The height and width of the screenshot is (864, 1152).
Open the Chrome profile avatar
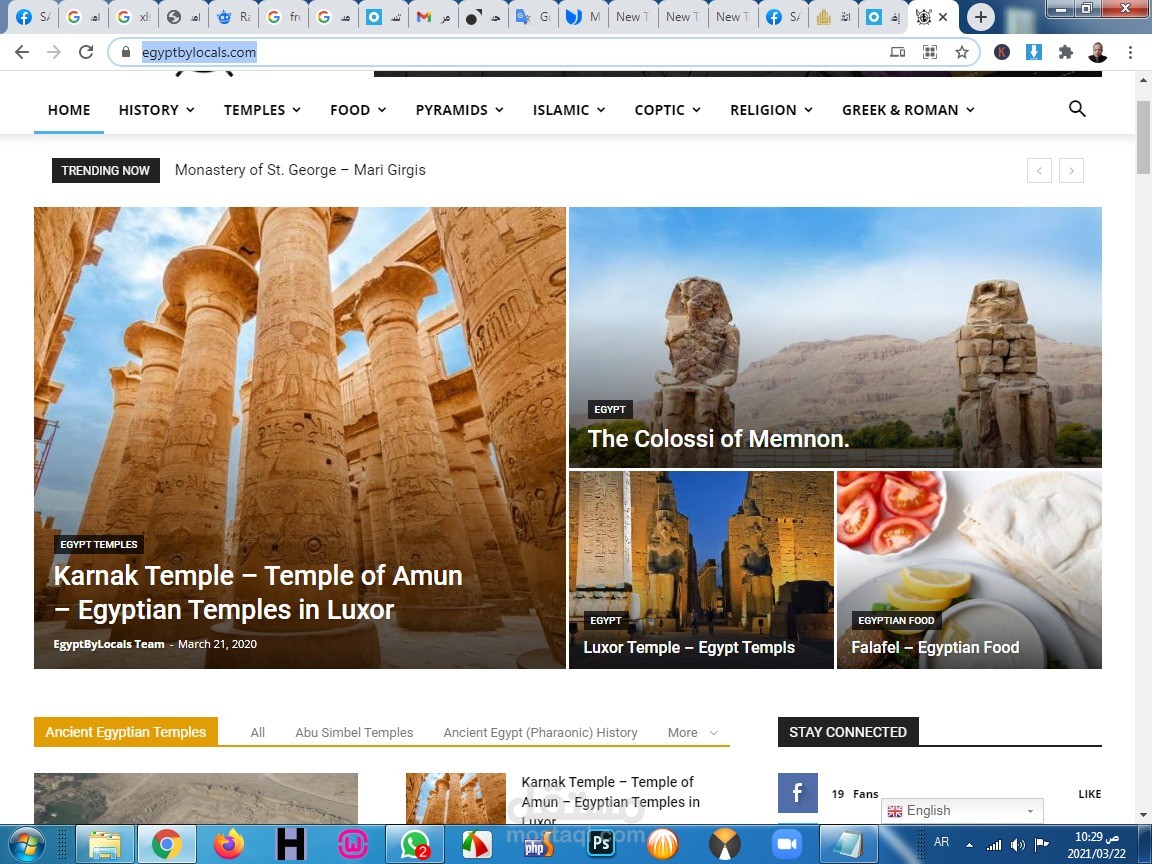(x=1098, y=52)
